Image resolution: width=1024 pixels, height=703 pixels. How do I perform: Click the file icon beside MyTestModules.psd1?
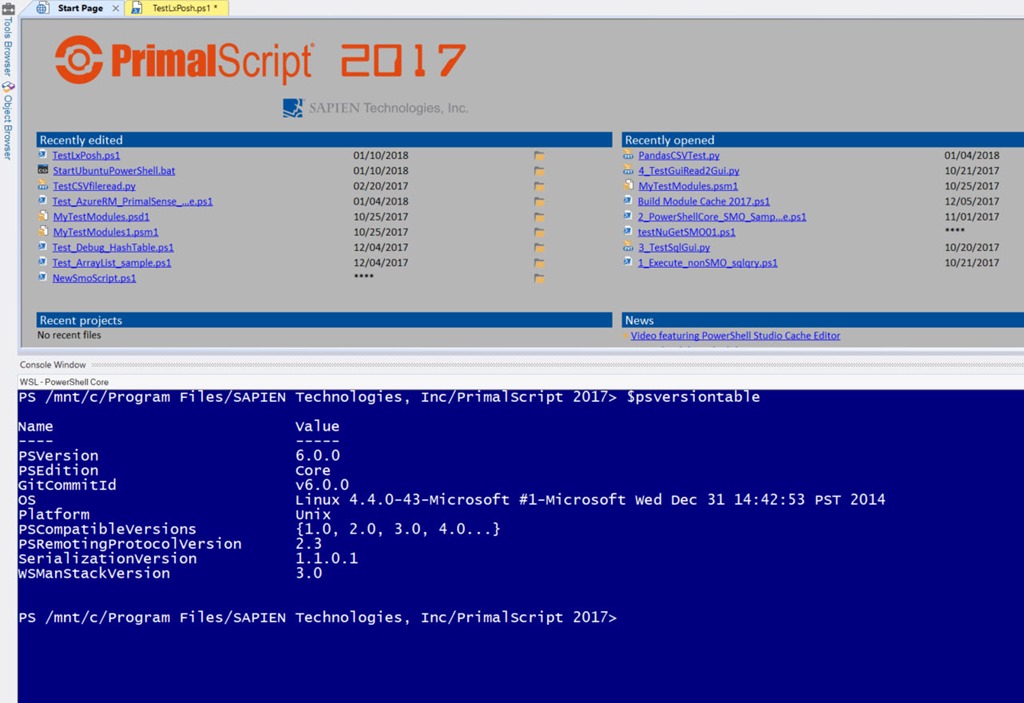42,216
